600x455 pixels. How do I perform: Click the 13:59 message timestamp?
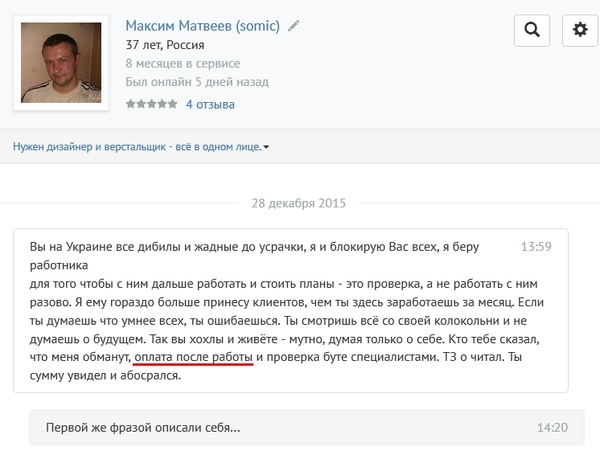click(536, 246)
